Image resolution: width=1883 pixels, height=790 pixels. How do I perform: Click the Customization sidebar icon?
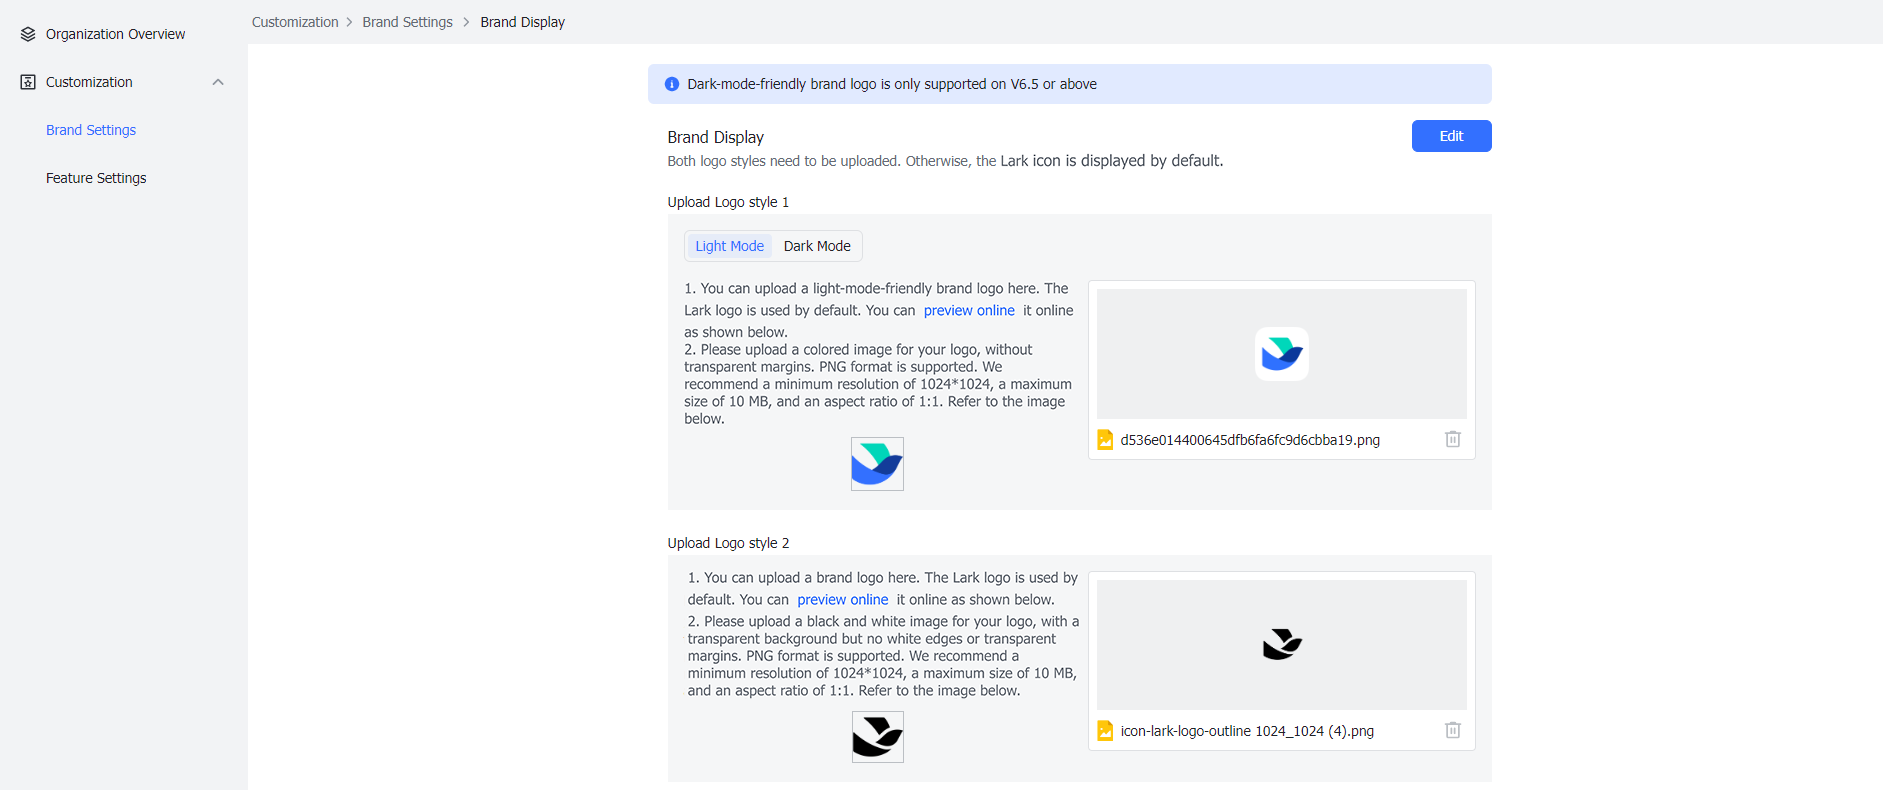point(28,82)
